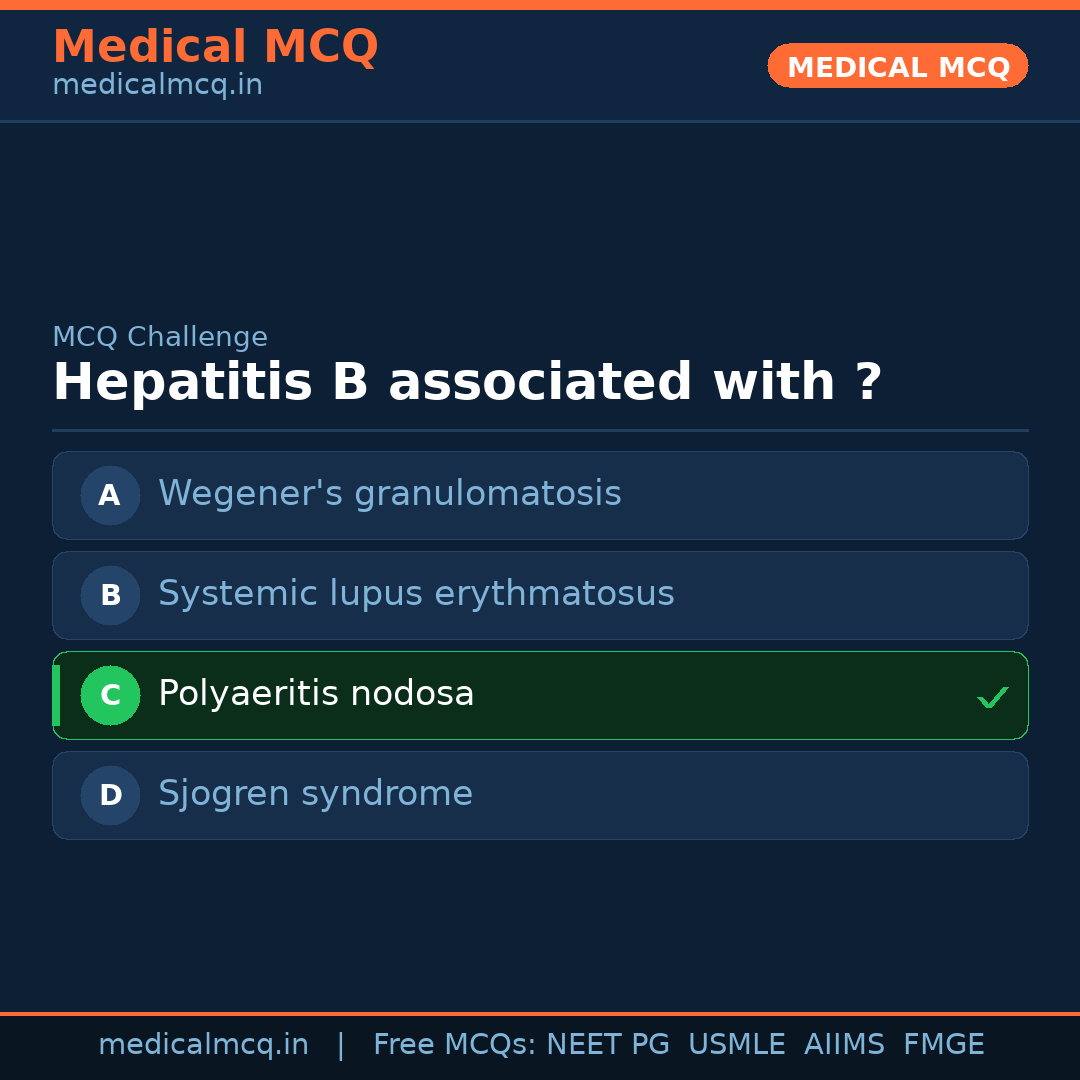
Task: Click the Hepatitis B question heading
Action: pos(467,383)
